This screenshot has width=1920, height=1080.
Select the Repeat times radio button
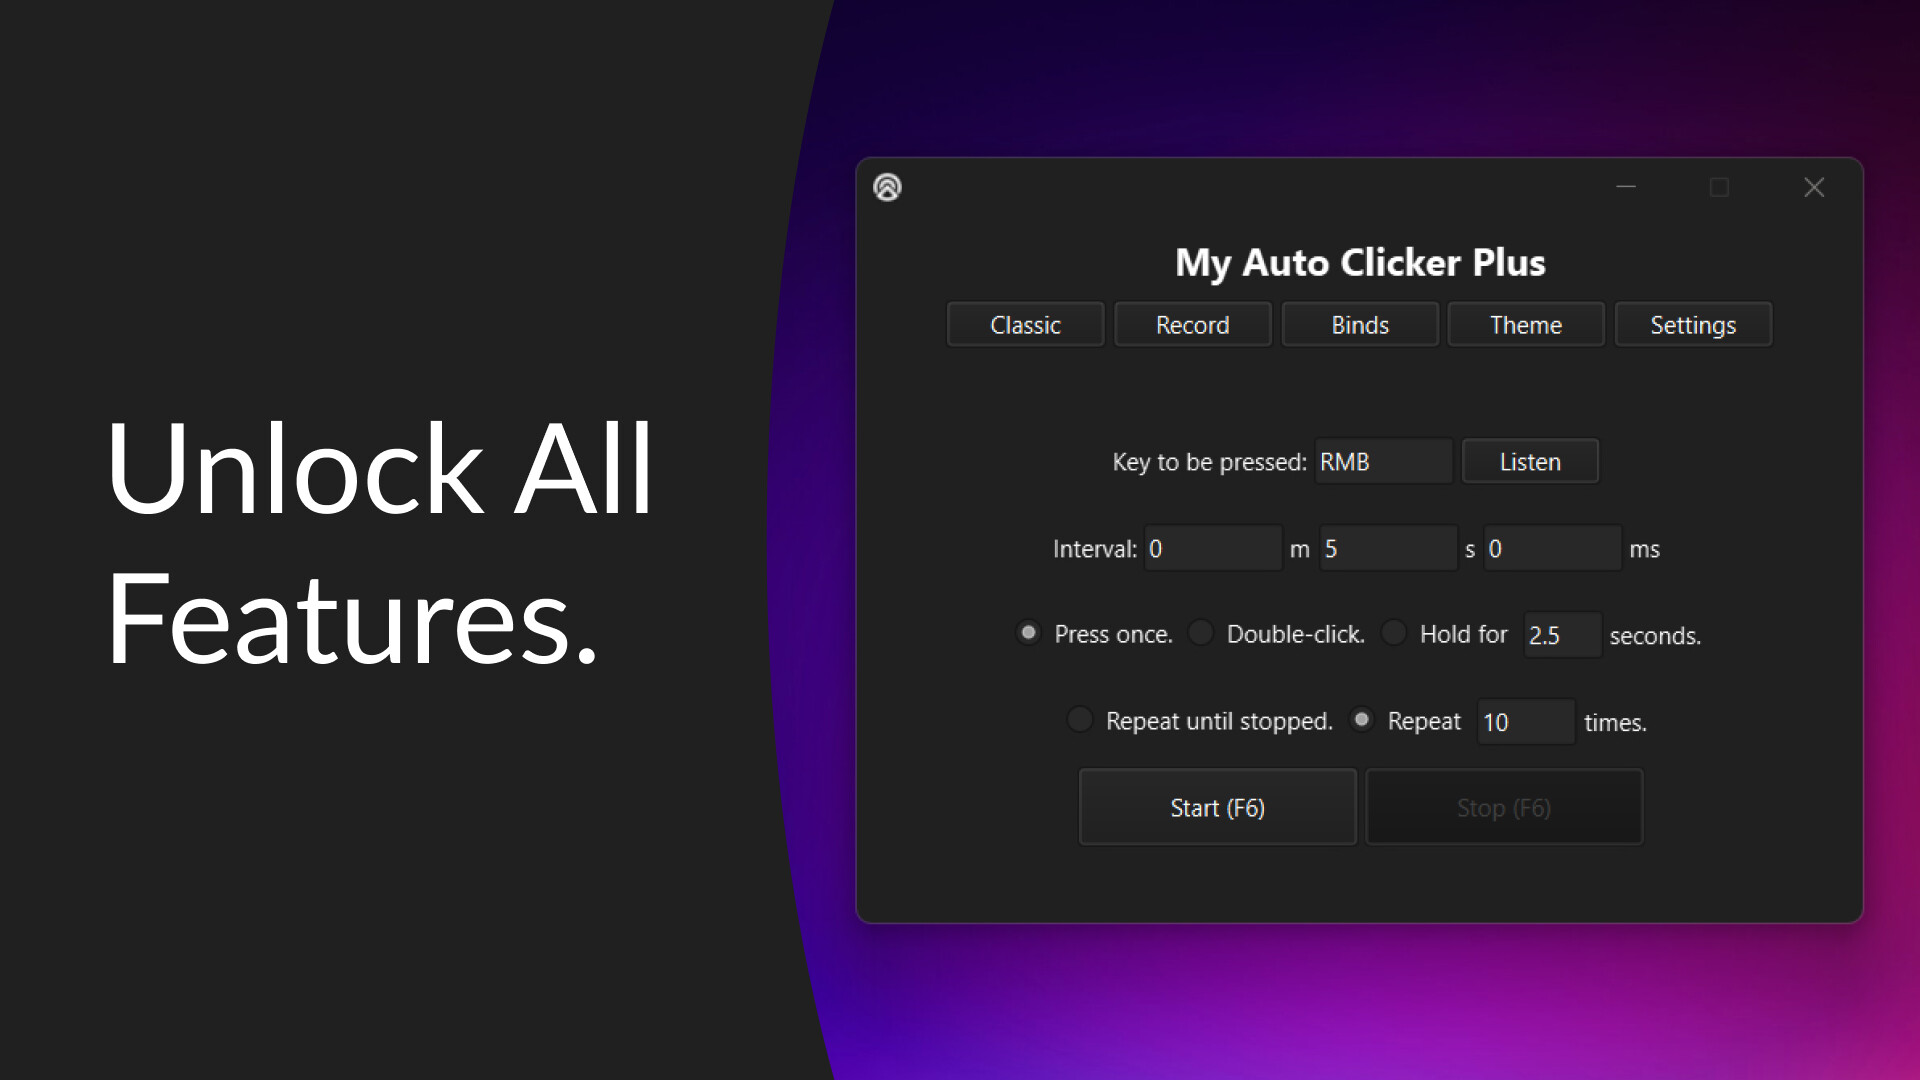(1362, 720)
